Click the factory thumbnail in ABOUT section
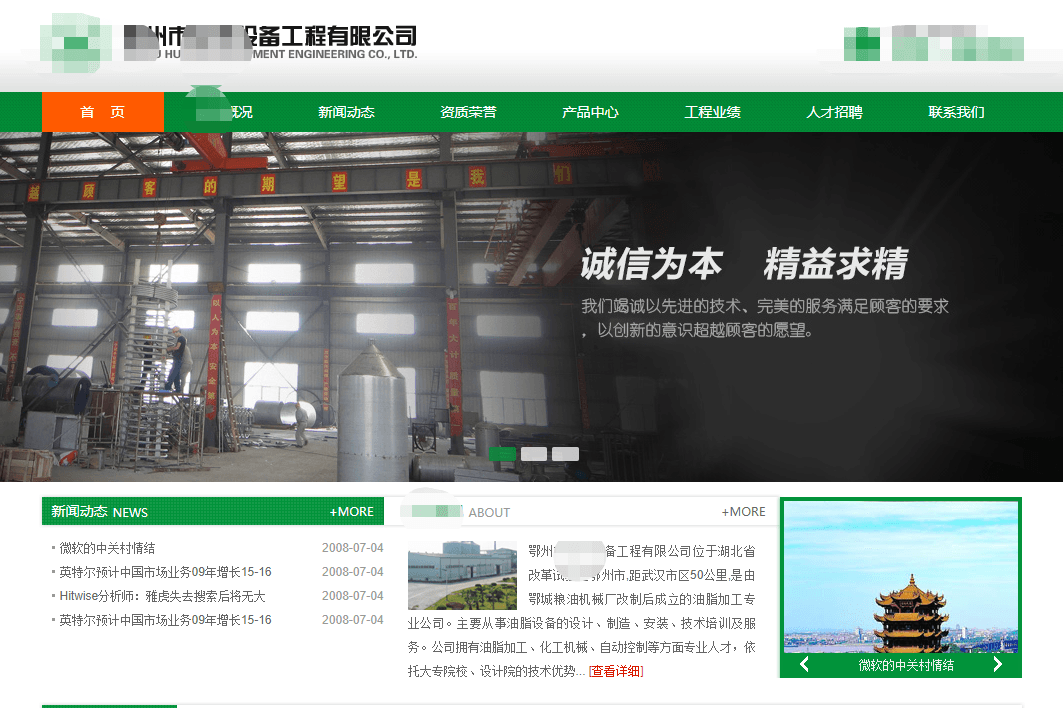The width and height of the screenshot is (1063, 708). pyautogui.click(x=462, y=576)
